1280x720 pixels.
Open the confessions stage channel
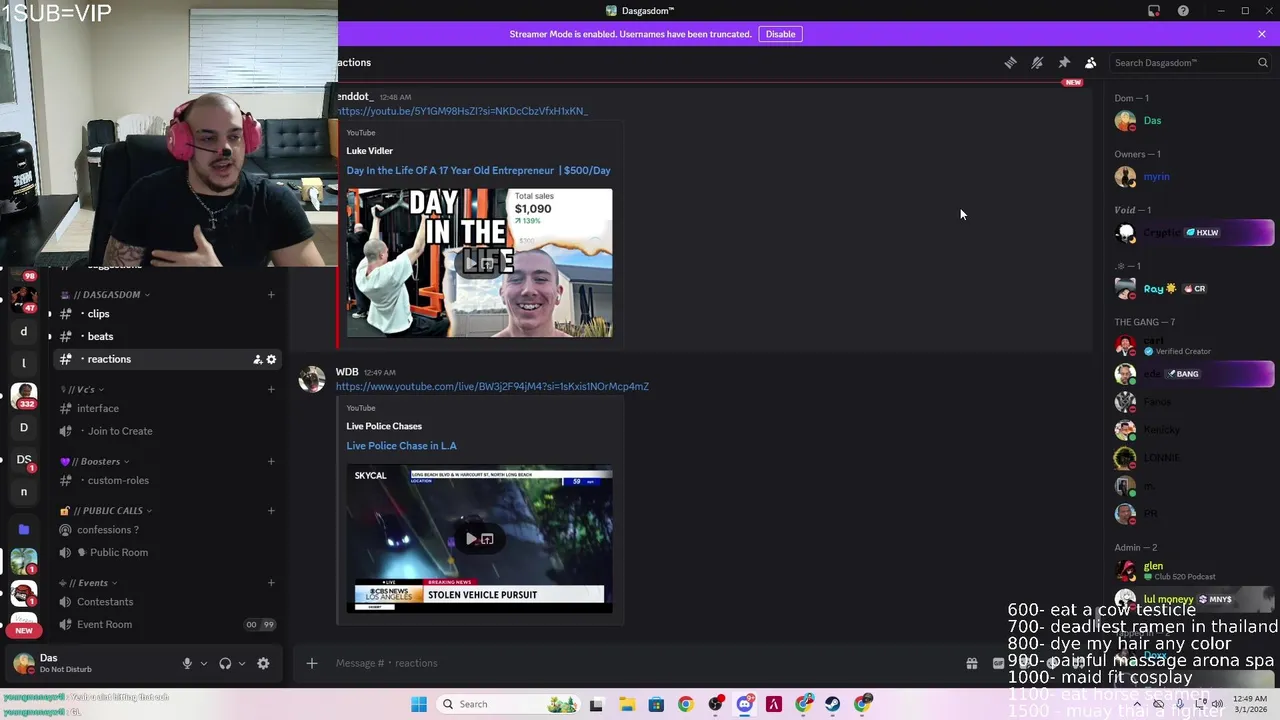[x=165, y=530]
